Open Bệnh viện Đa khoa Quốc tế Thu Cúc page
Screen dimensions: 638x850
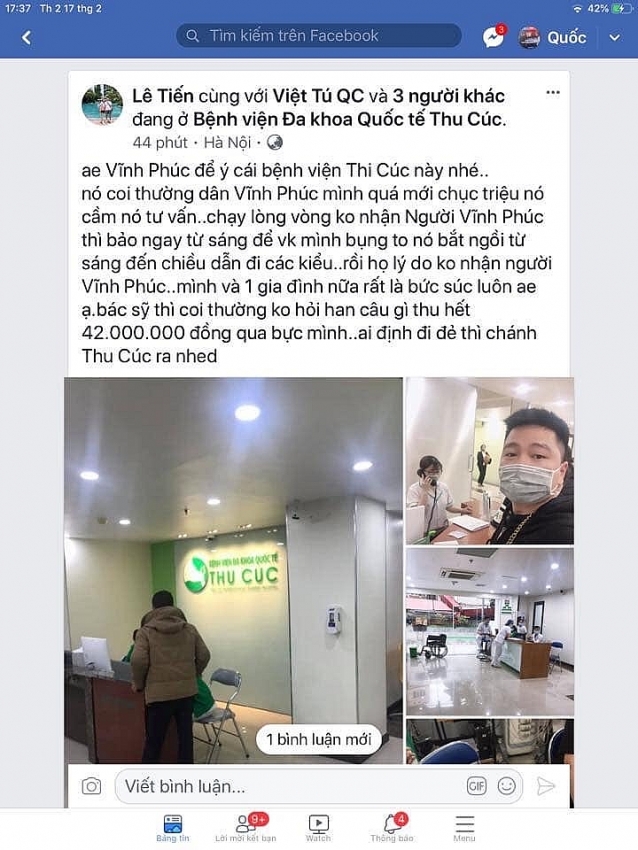349,119
